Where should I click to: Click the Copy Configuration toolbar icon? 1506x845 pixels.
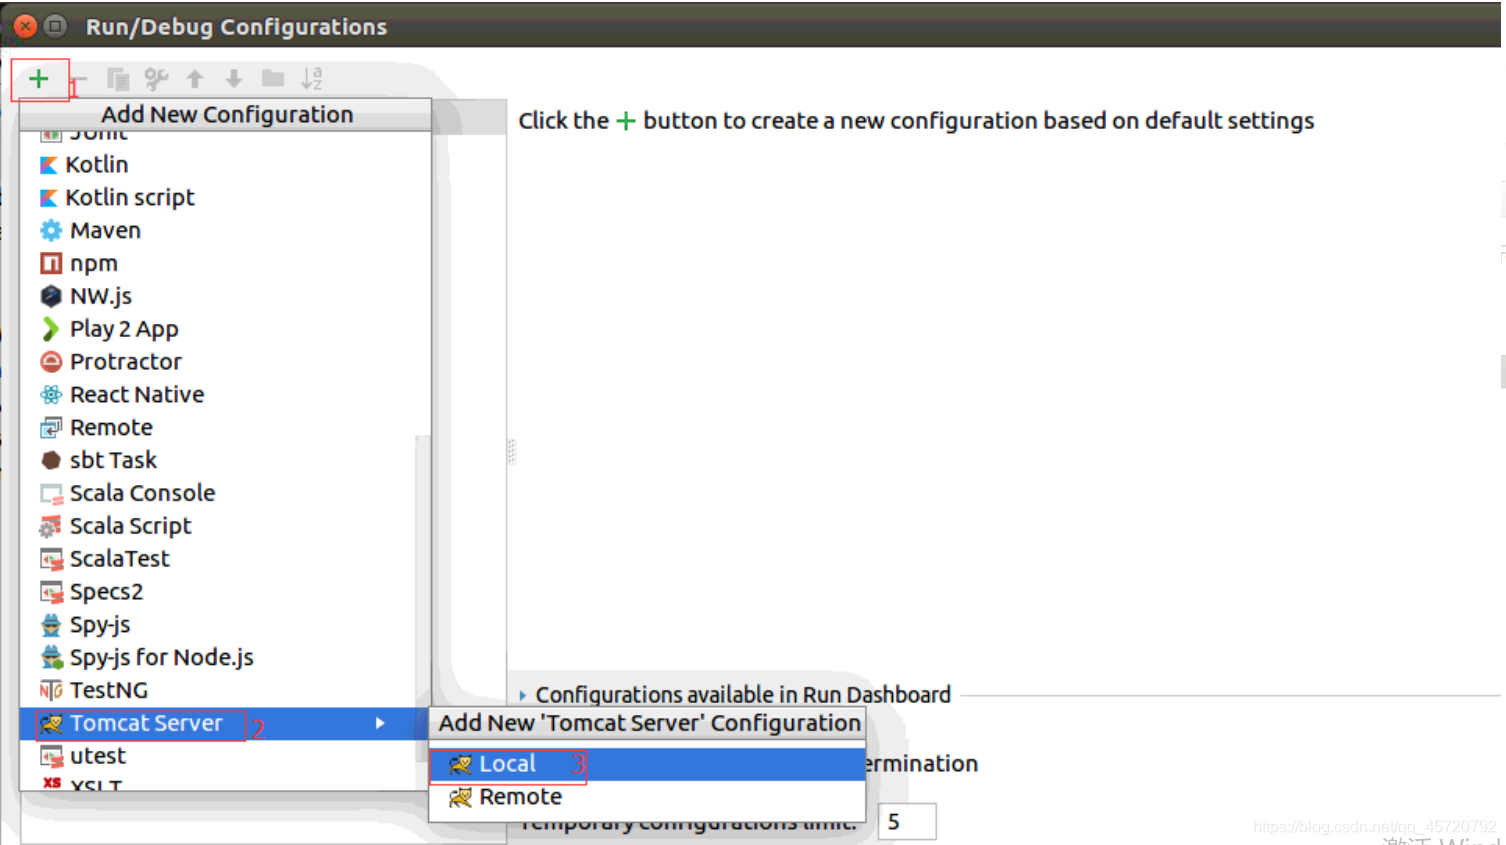117,79
